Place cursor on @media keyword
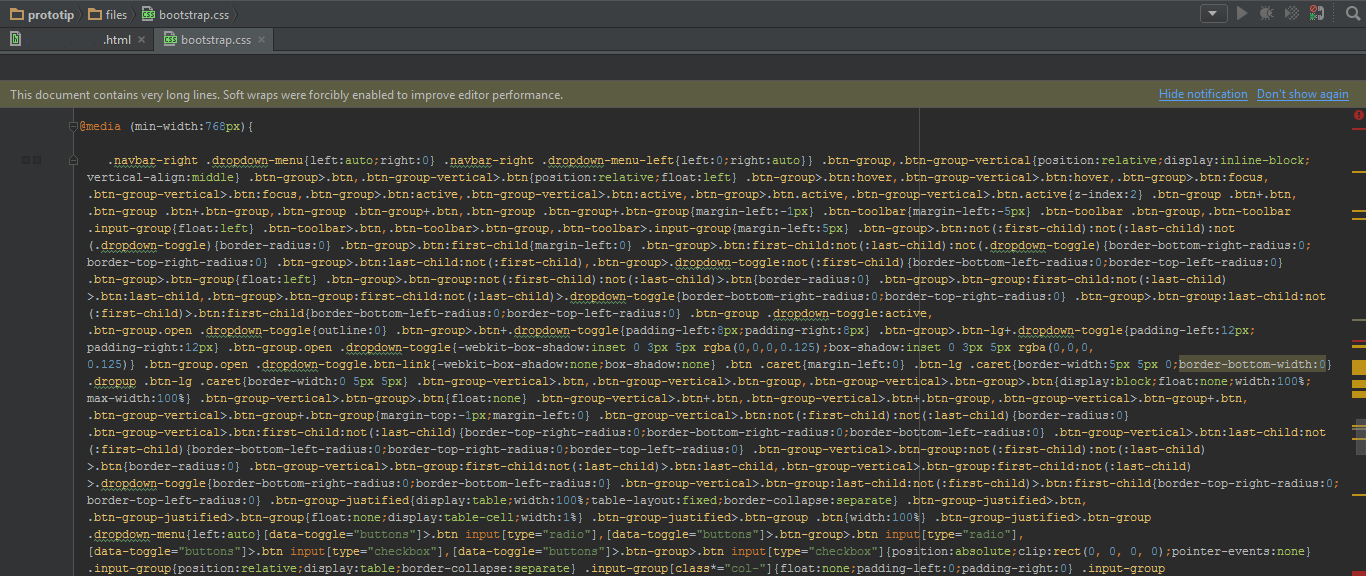 coord(100,127)
